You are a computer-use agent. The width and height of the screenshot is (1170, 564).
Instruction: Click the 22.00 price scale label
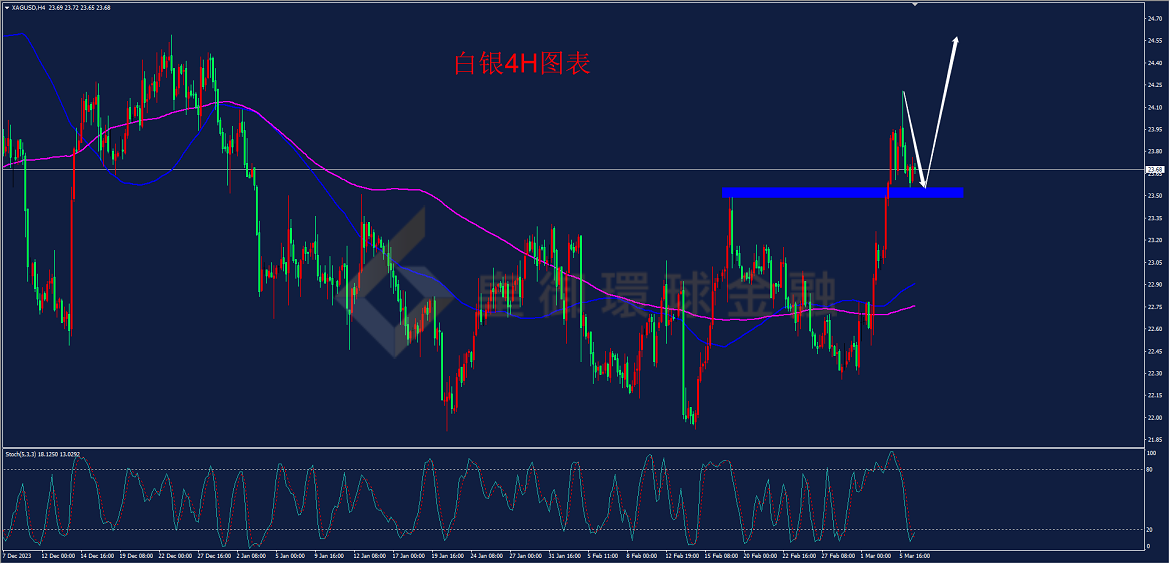coord(1155,417)
